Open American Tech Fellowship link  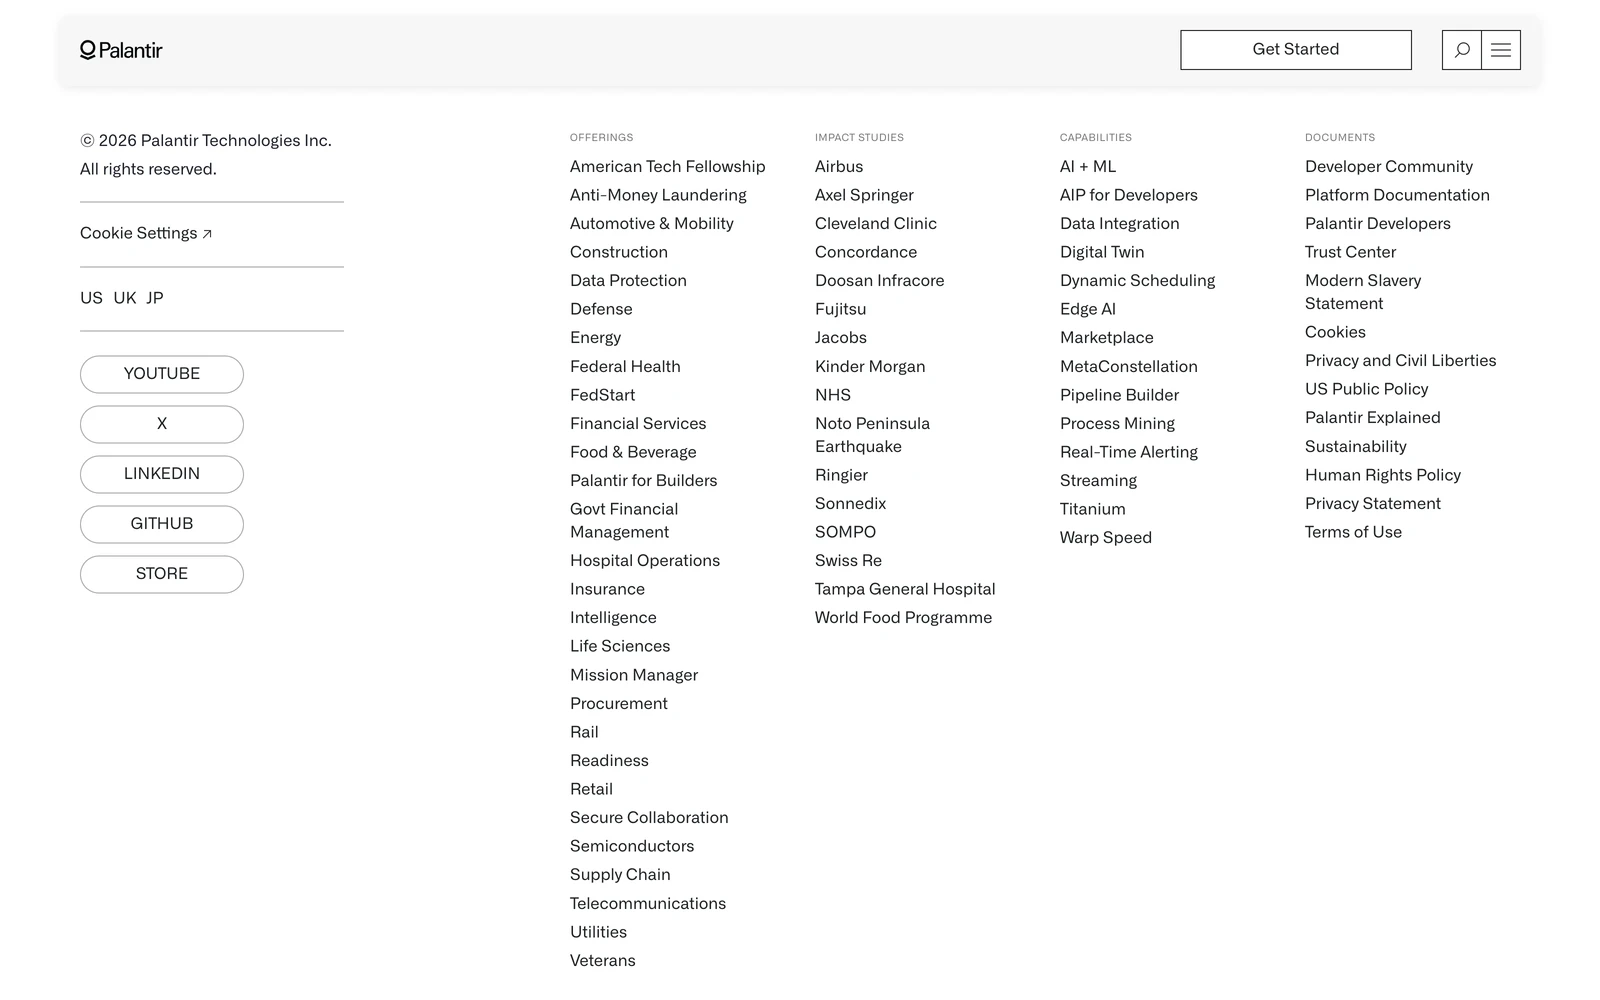[668, 167]
